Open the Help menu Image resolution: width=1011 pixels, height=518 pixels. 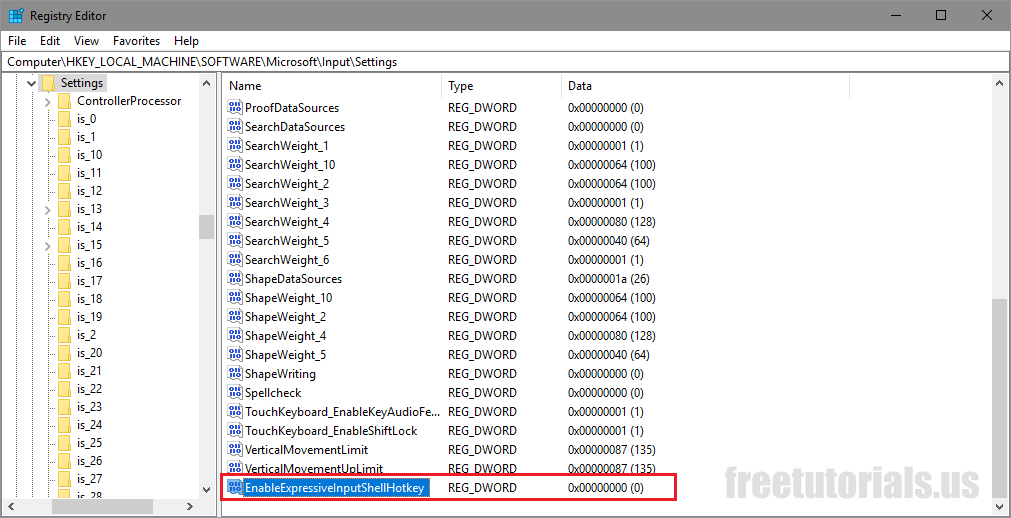click(186, 41)
